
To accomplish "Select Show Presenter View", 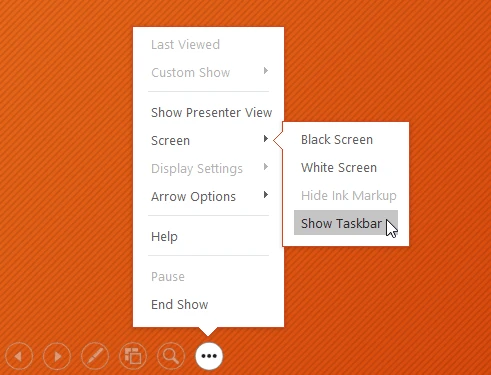I will tap(212, 113).
